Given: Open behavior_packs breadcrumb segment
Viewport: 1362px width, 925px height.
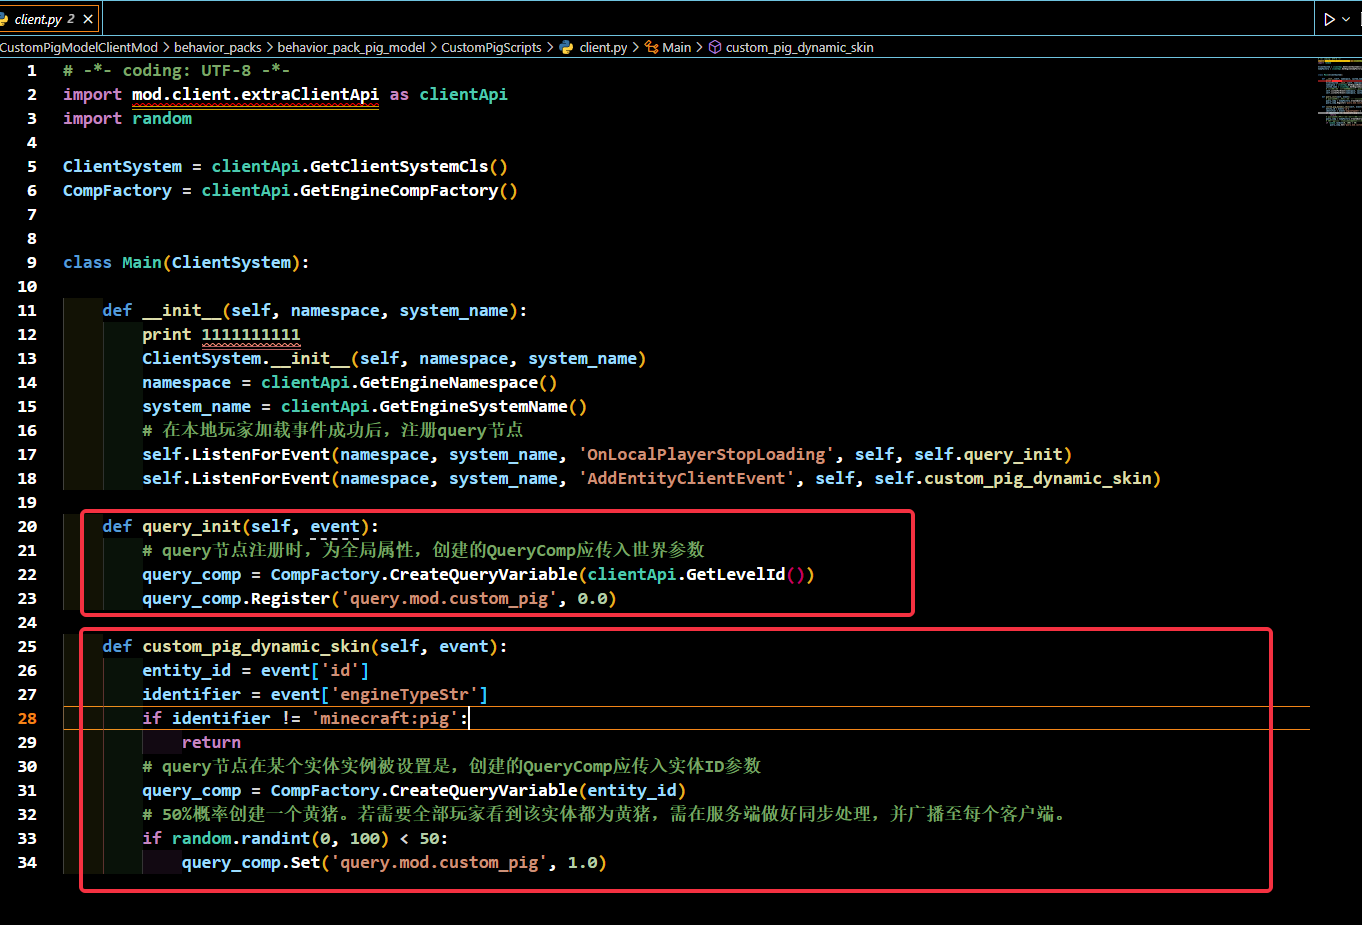Looking at the screenshot, I should [x=217, y=47].
